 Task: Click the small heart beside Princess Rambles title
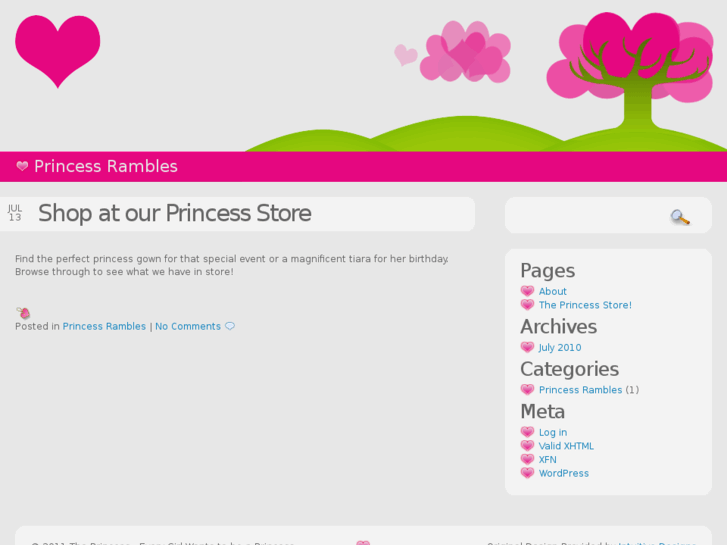(x=22, y=167)
